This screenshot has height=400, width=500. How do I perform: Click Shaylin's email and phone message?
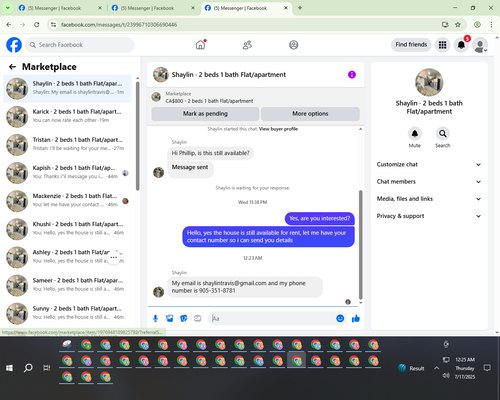tap(245, 287)
